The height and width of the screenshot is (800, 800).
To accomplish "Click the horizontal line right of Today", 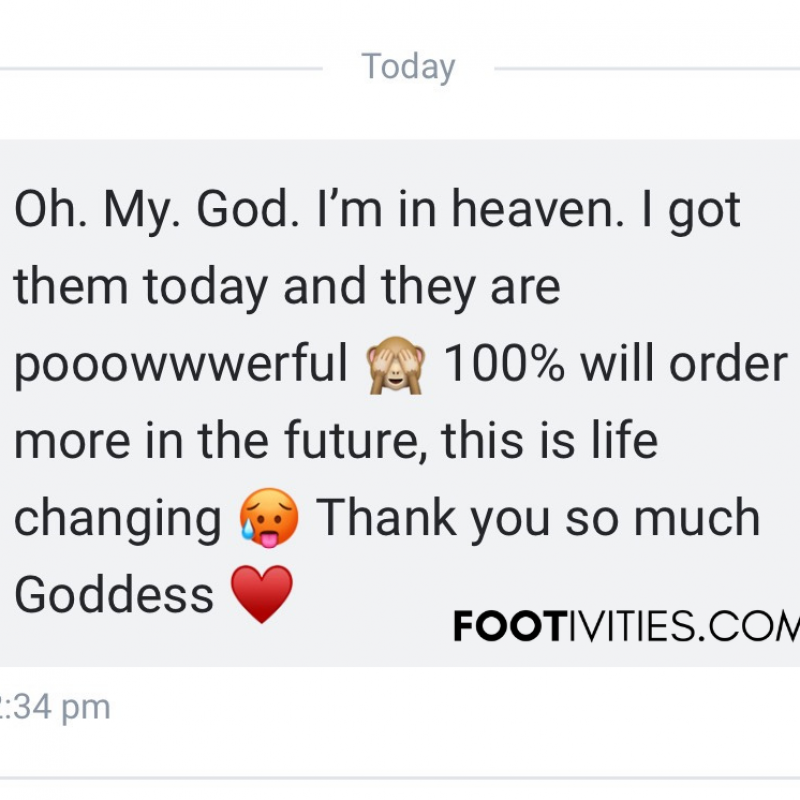I will point(647,68).
